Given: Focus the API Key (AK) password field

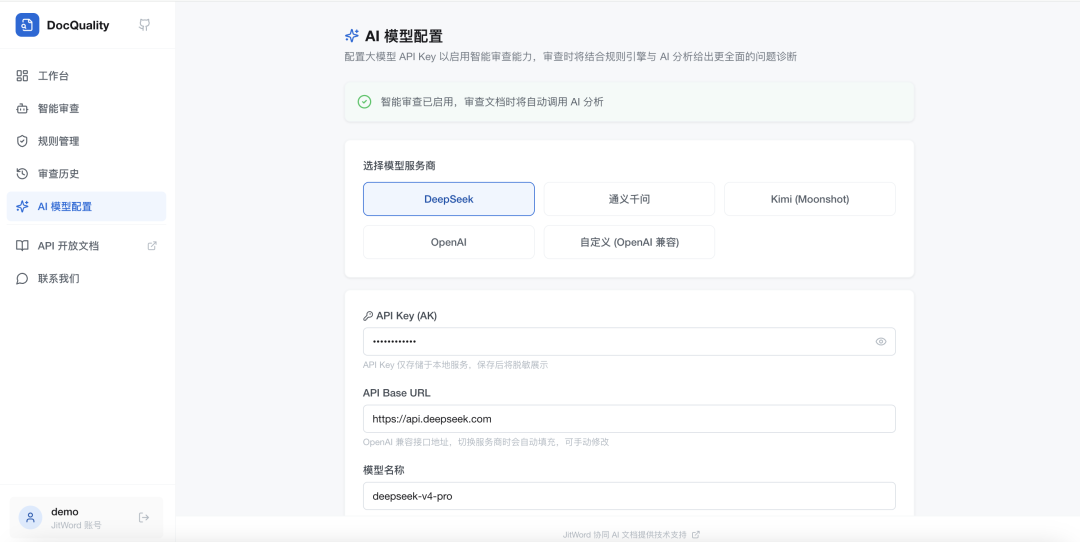Looking at the screenshot, I should (630, 342).
